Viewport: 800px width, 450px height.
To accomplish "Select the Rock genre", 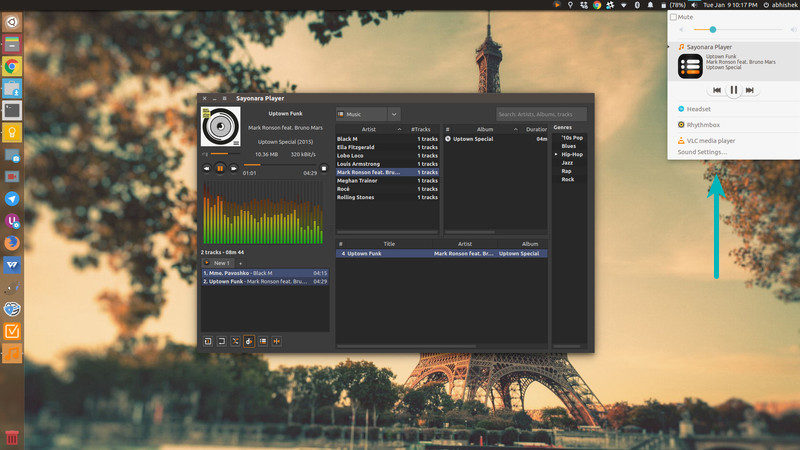I will pos(568,179).
